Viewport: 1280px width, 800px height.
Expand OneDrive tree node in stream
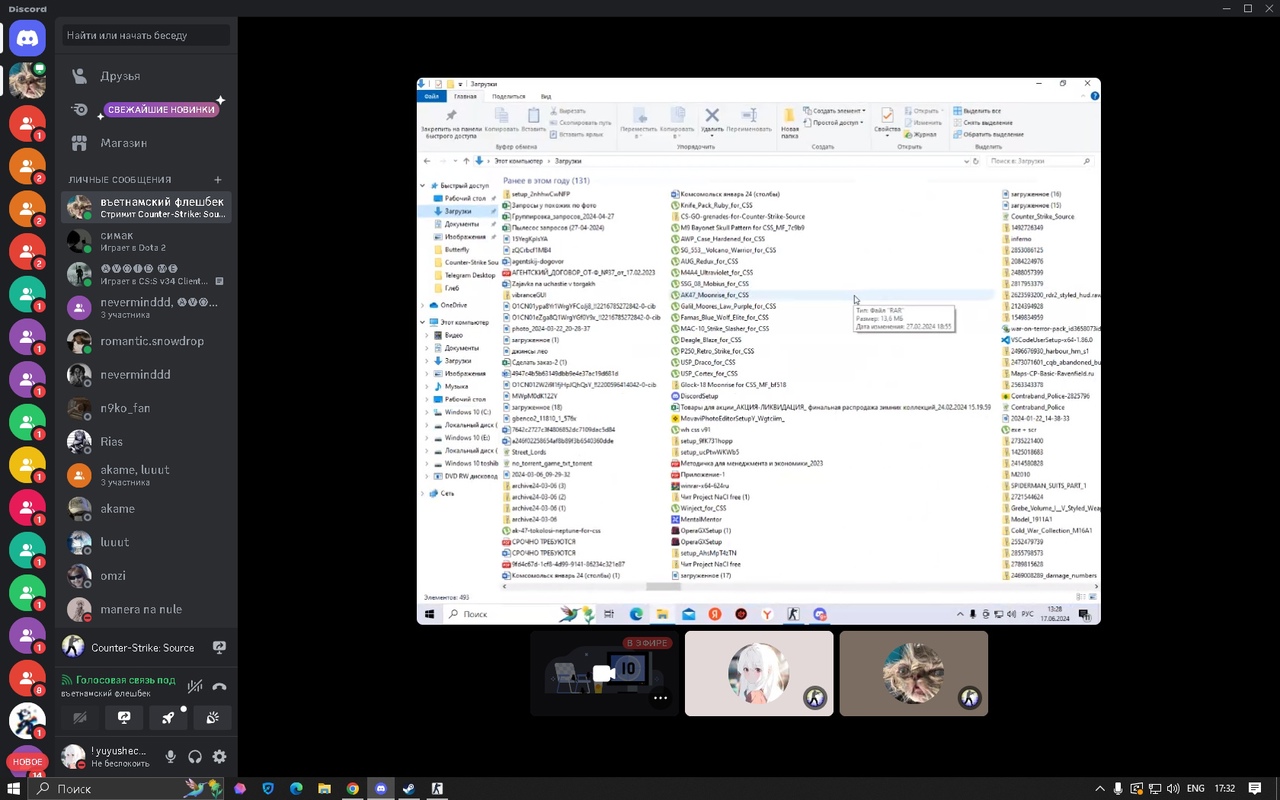[x=423, y=305]
